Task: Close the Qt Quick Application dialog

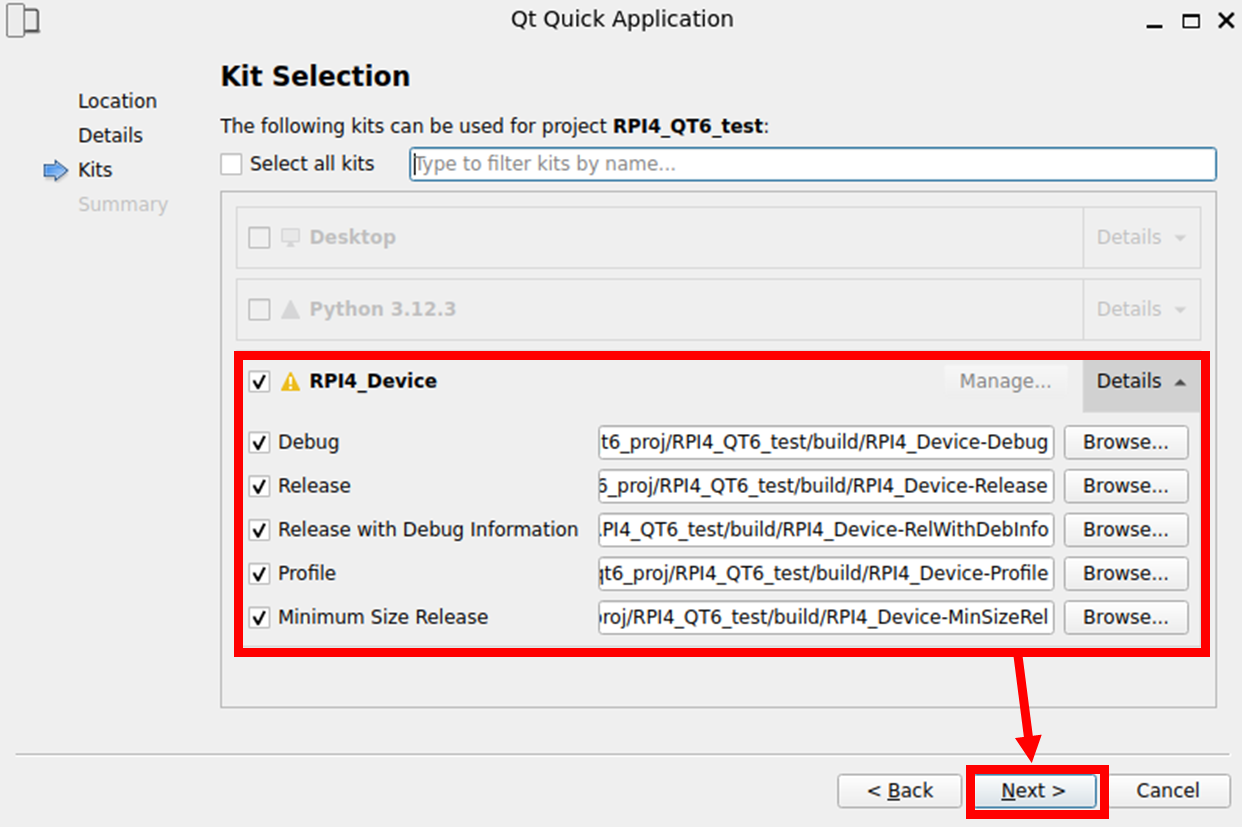Action: (x=1224, y=21)
